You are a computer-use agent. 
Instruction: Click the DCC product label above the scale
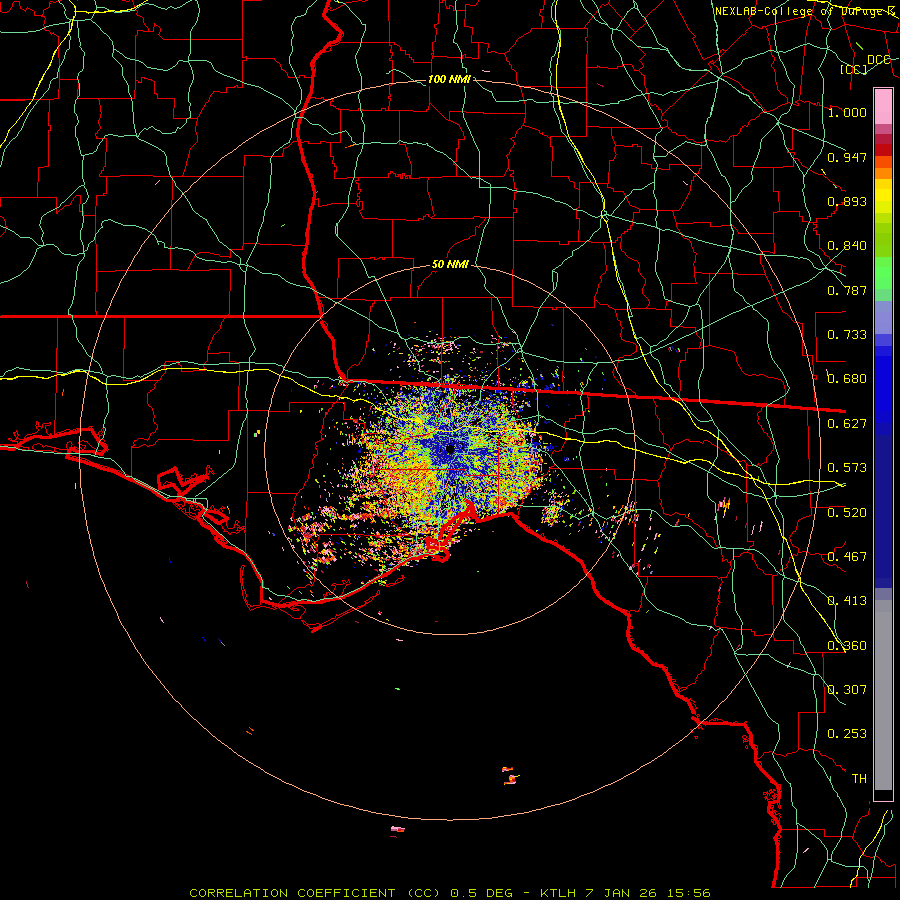(878, 60)
